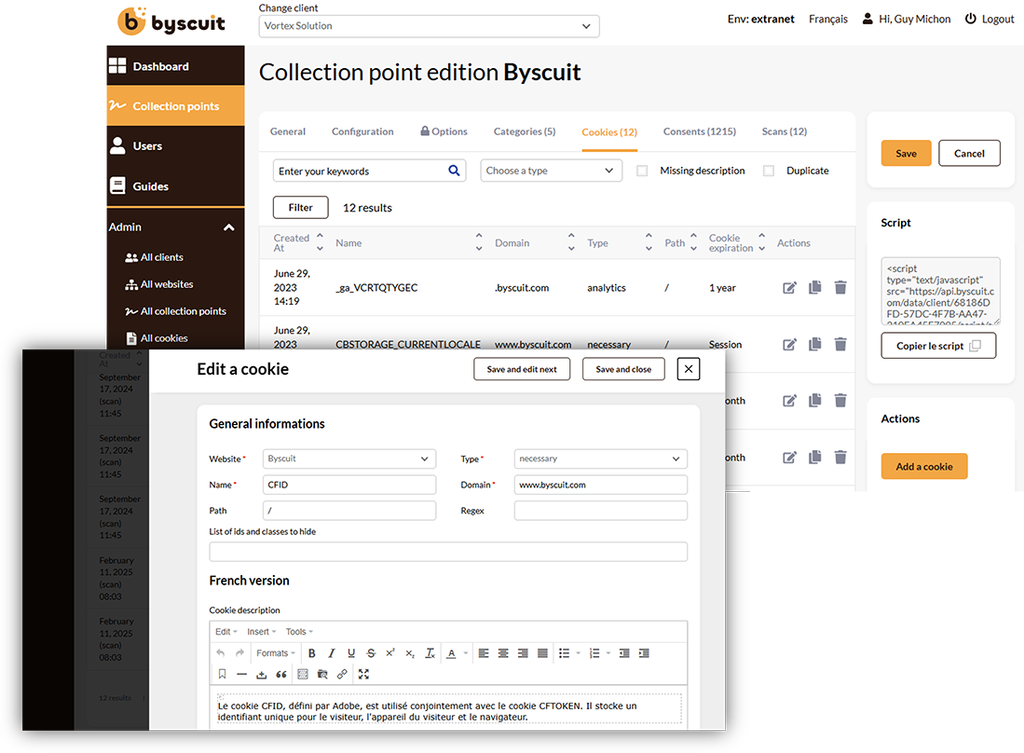Justify the editor text
This screenshot has height=753, width=1024.
pos(542,653)
